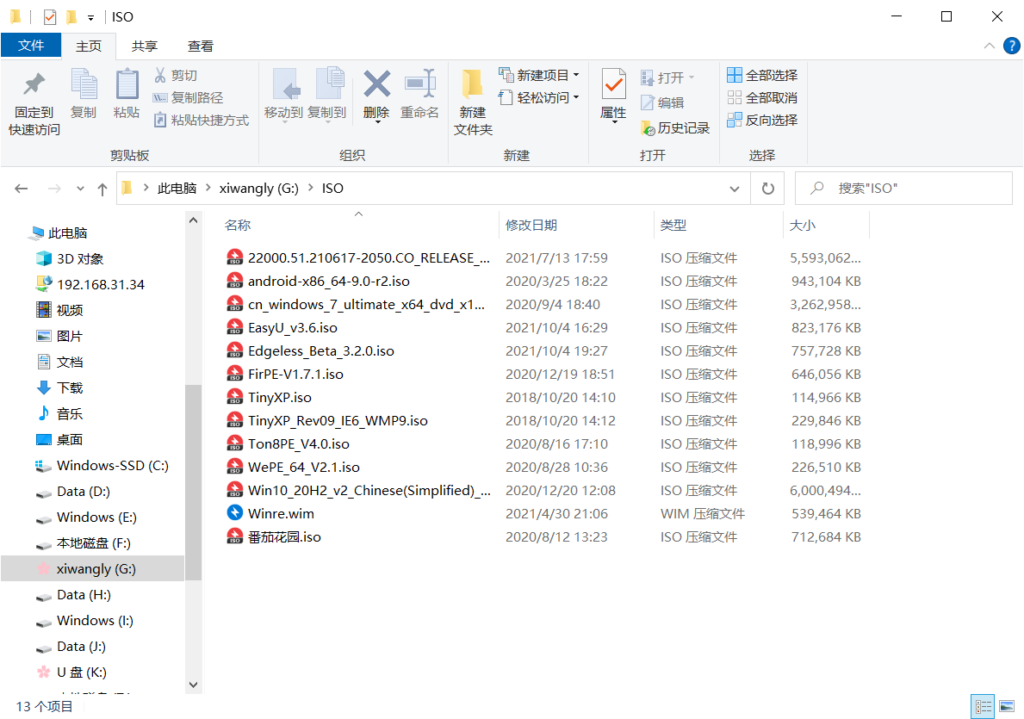Click Select all (全部选择)
Viewport: 1024px width, 719px height.
pyautogui.click(x=762, y=75)
